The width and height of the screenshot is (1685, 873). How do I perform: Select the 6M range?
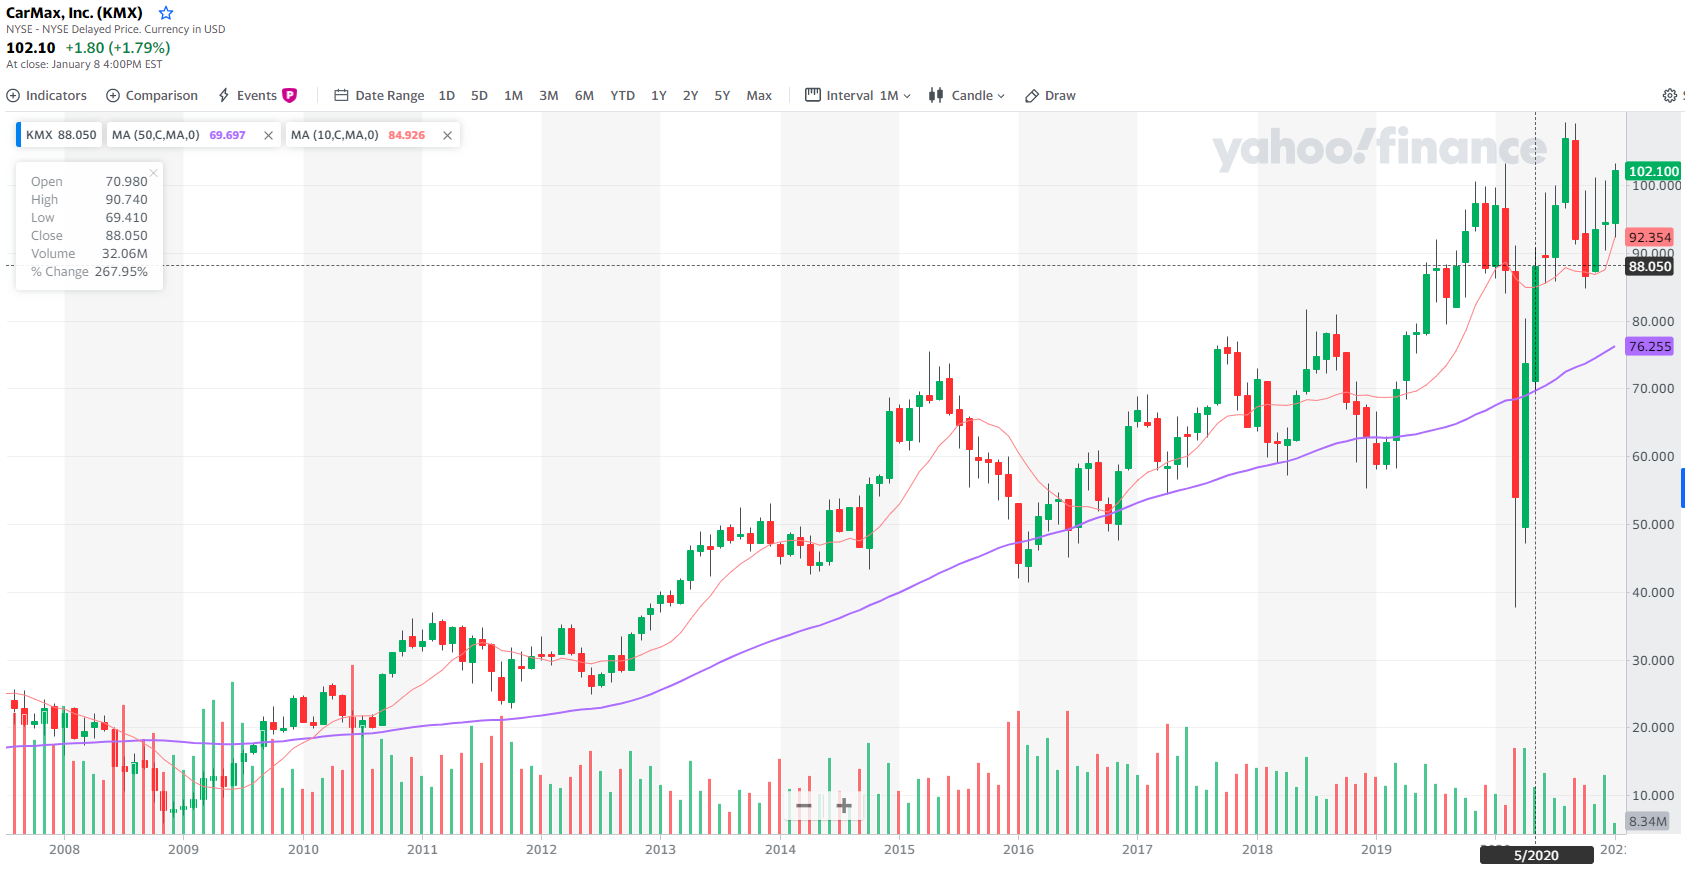[x=584, y=96]
